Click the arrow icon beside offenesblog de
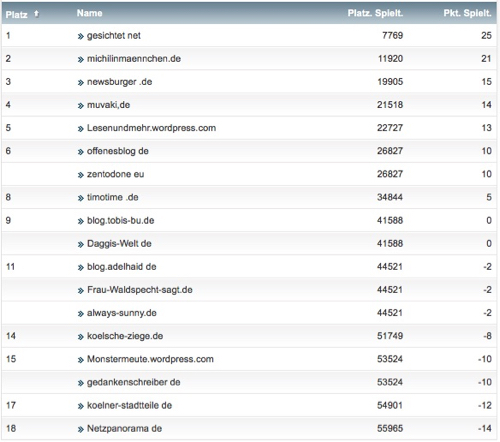This screenshot has height=442, width=500. pos(80,152)
